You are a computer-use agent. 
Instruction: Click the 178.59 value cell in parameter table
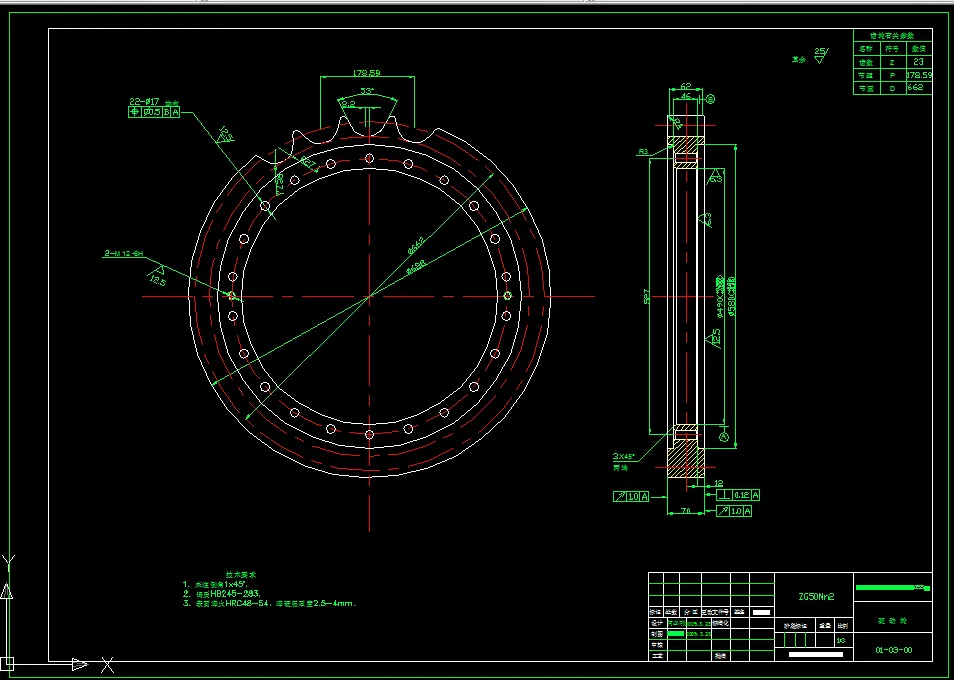(x=919, y=75)
